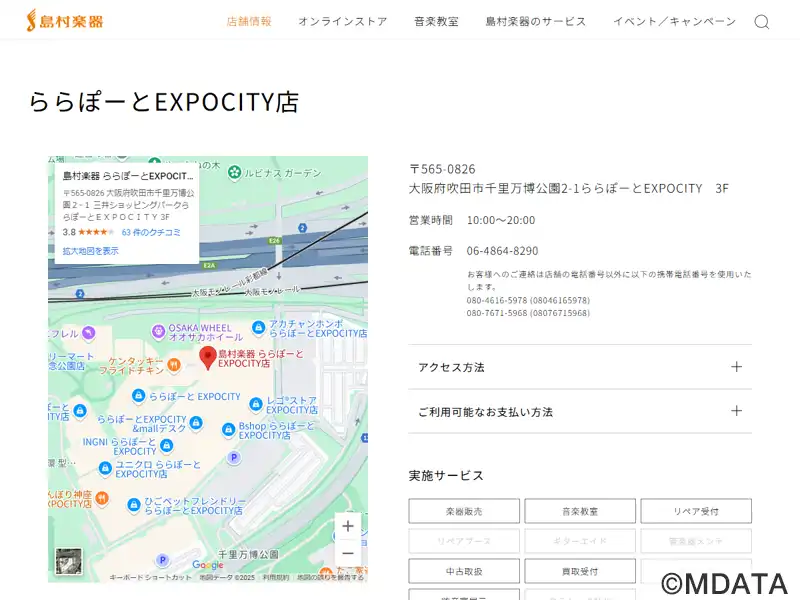This screenshot has width=800, height=600.
Task: Click the 音楽教室 service button
Action: pos(580,511)
